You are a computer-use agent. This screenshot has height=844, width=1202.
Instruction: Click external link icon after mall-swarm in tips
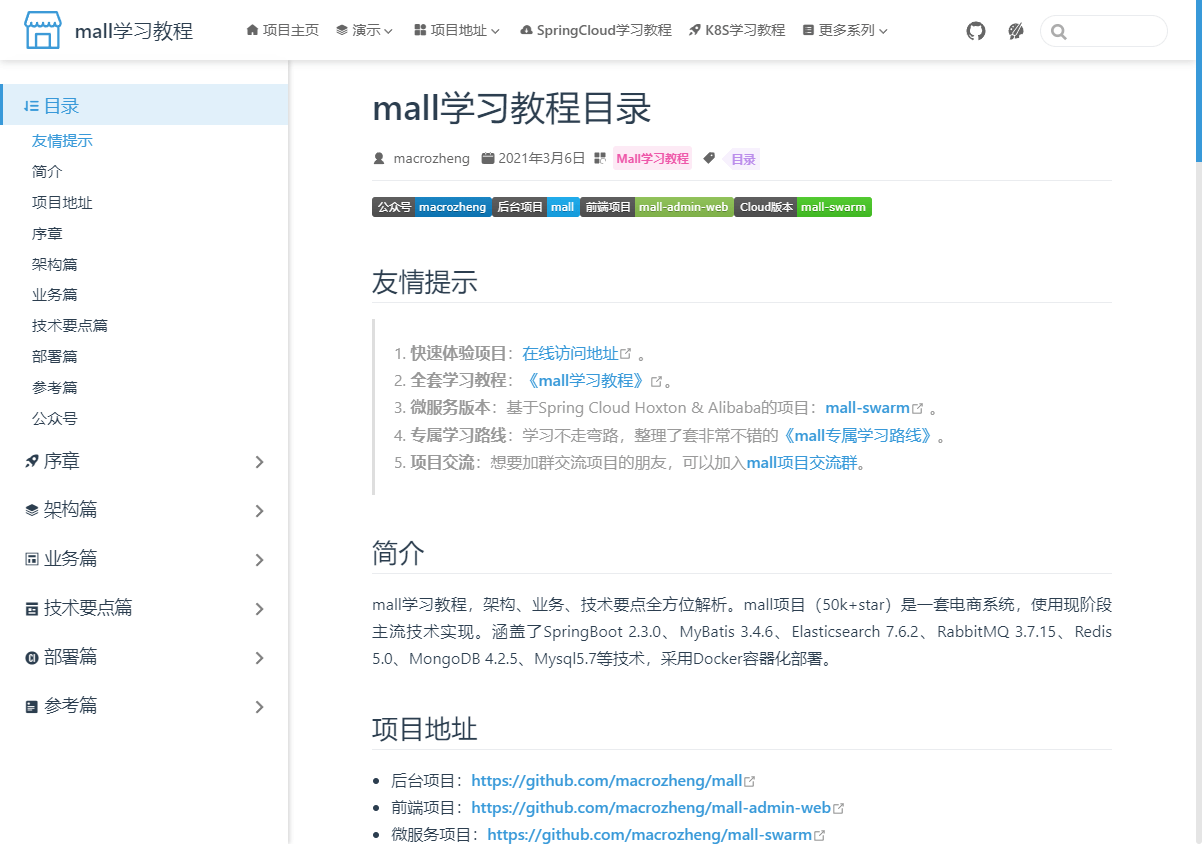click(917, 408)
